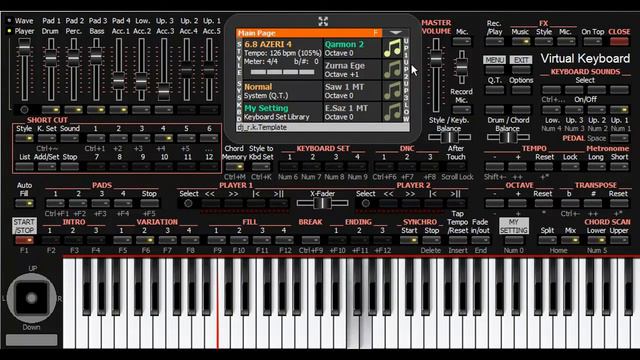Click the X-Fader slider
Viewport: 640px width, 360px height.
pos(322,203)
